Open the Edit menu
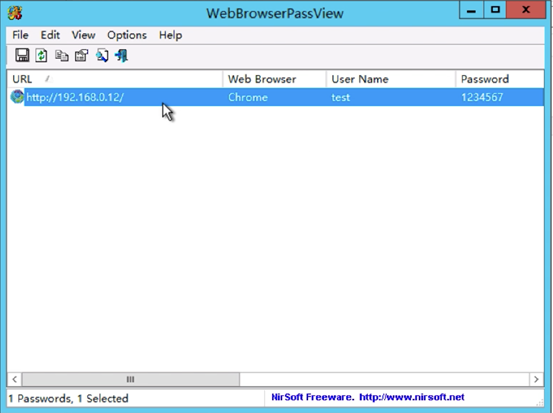This screenshot has height=413, width=553. 50,35
